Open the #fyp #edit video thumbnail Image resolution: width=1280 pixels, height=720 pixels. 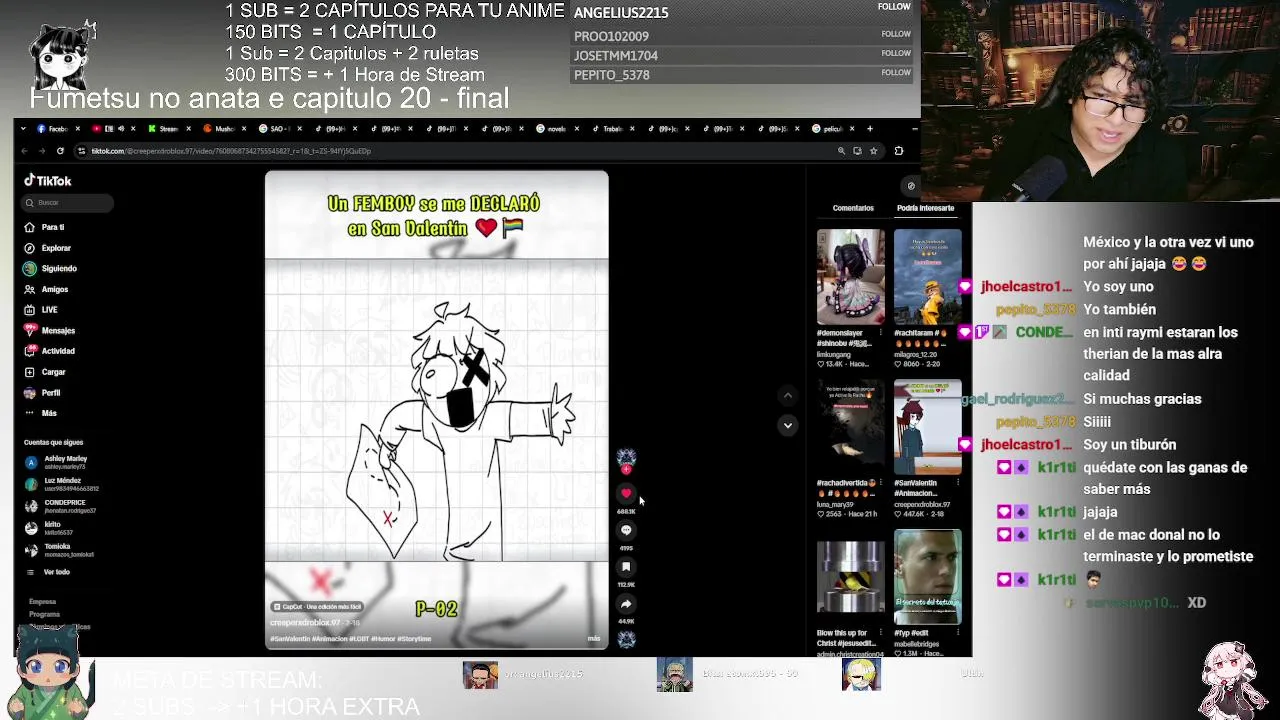pos(927,577)
